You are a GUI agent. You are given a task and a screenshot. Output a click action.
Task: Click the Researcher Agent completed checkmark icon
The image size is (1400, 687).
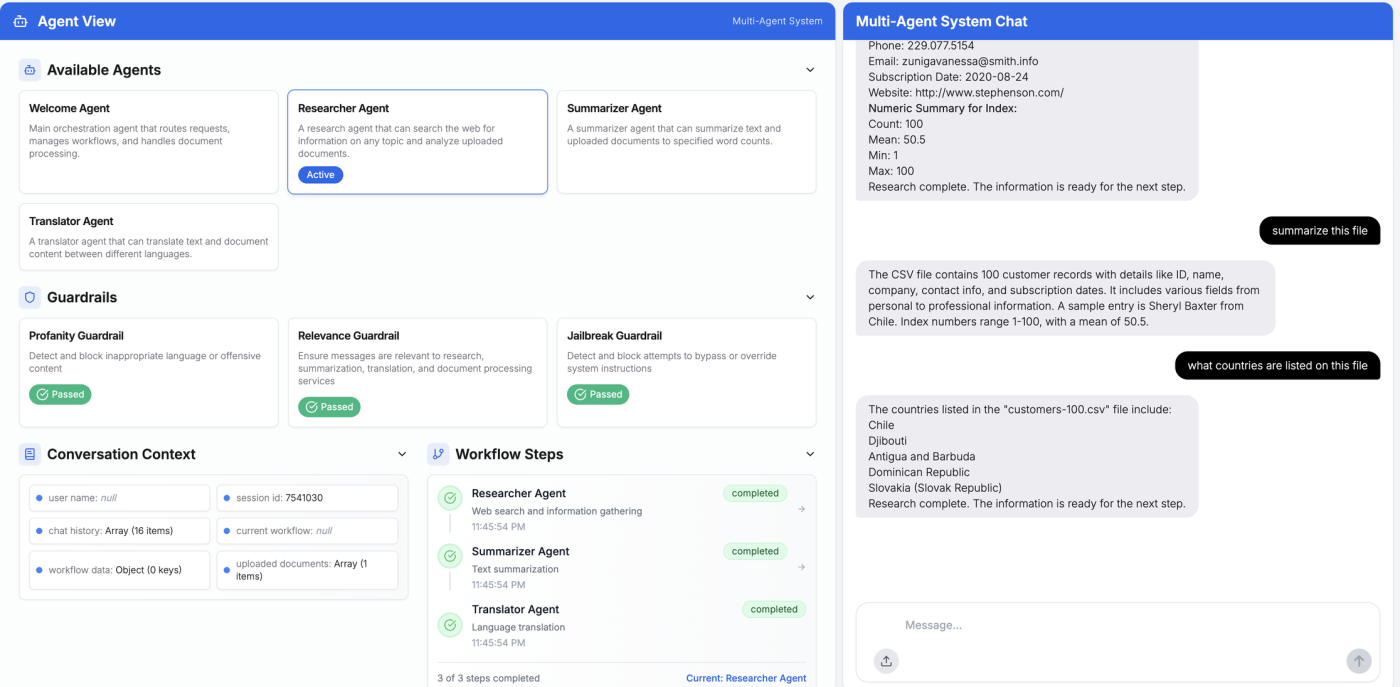(449, 497)
